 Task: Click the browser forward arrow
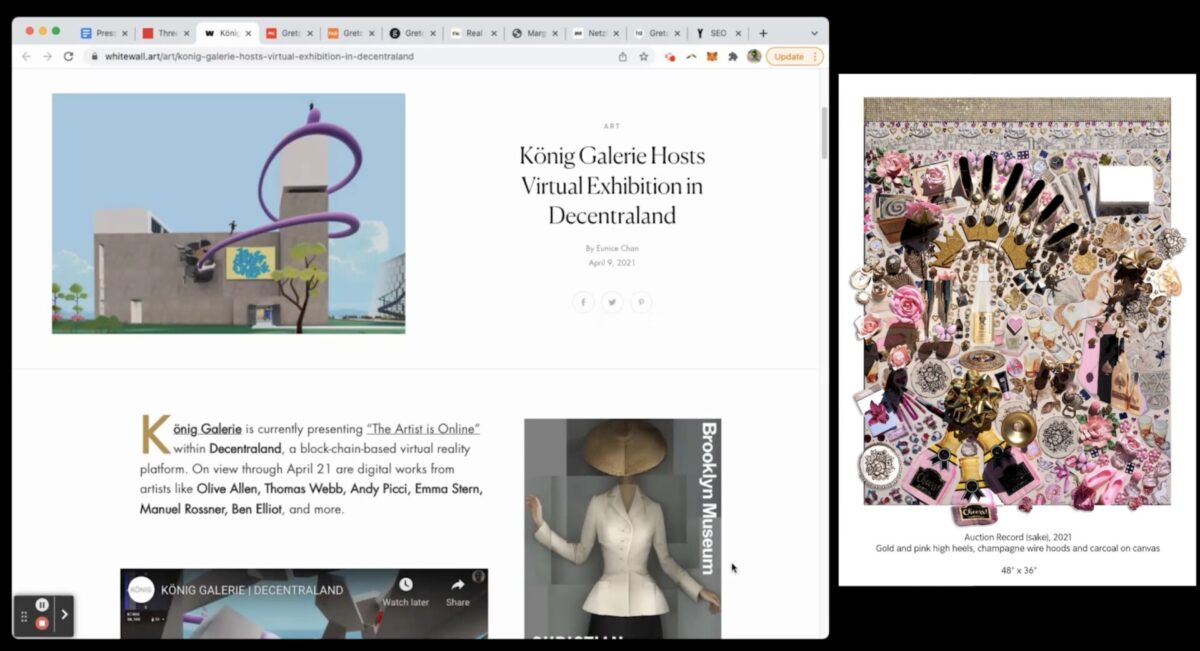pyautogui.click(x=47, y=57)
